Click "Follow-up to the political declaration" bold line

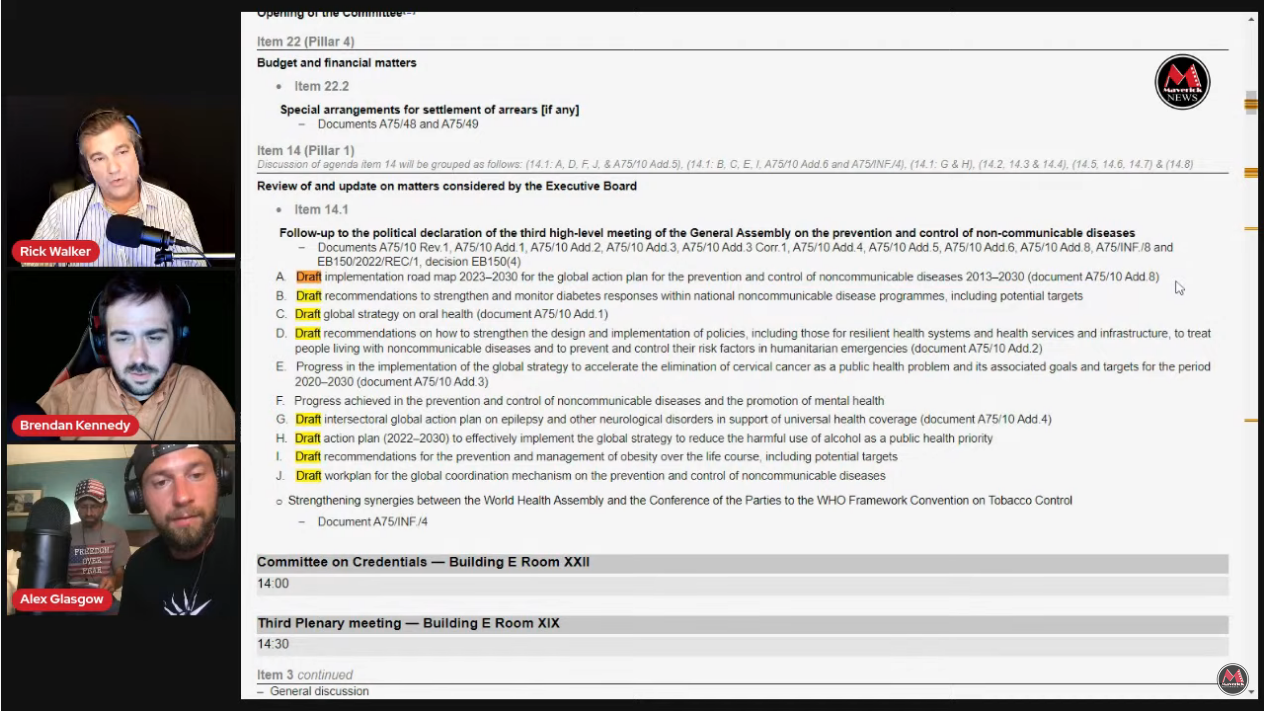pos(707,233)
